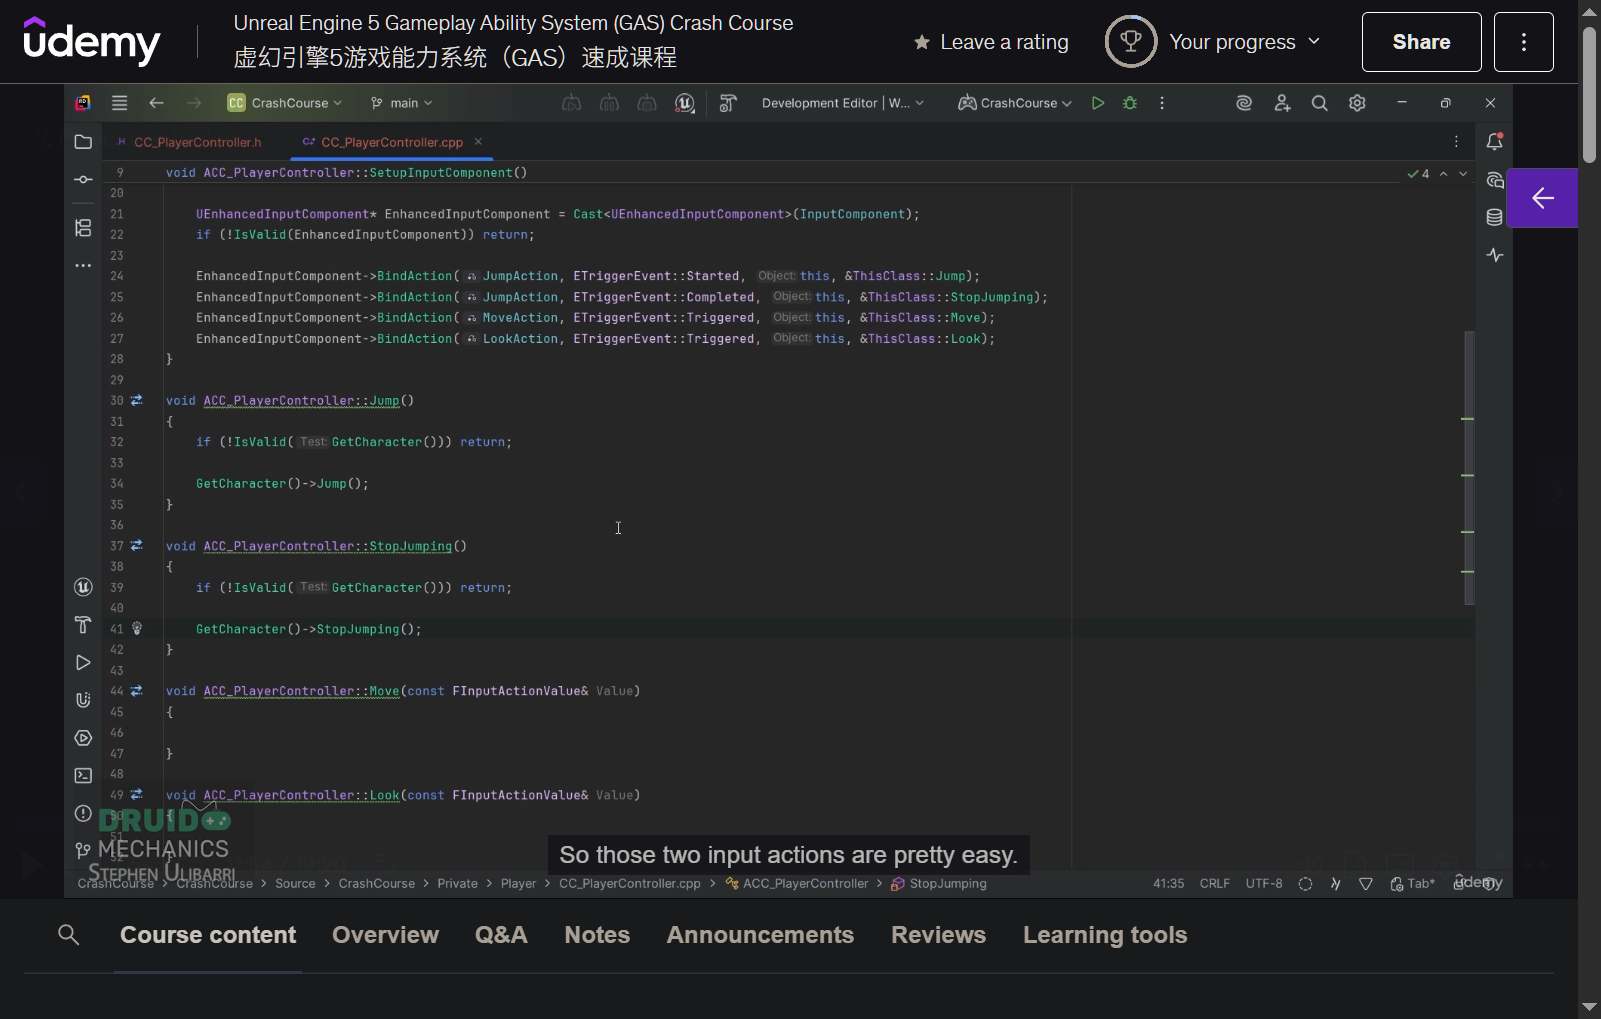Open Rider settings gear icon
Image resolution: width=1601 pixels, height=1019 pixels.
[1357, 103]
